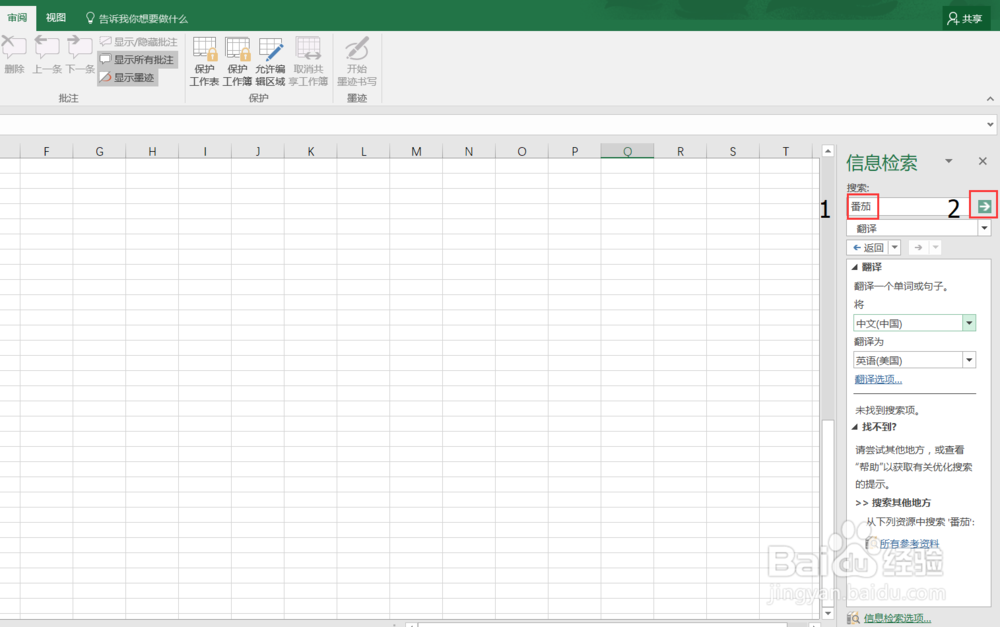1000x627 pixels.
Task: Open the 信息检索选项 link
Action: click(x=897, y=617)
